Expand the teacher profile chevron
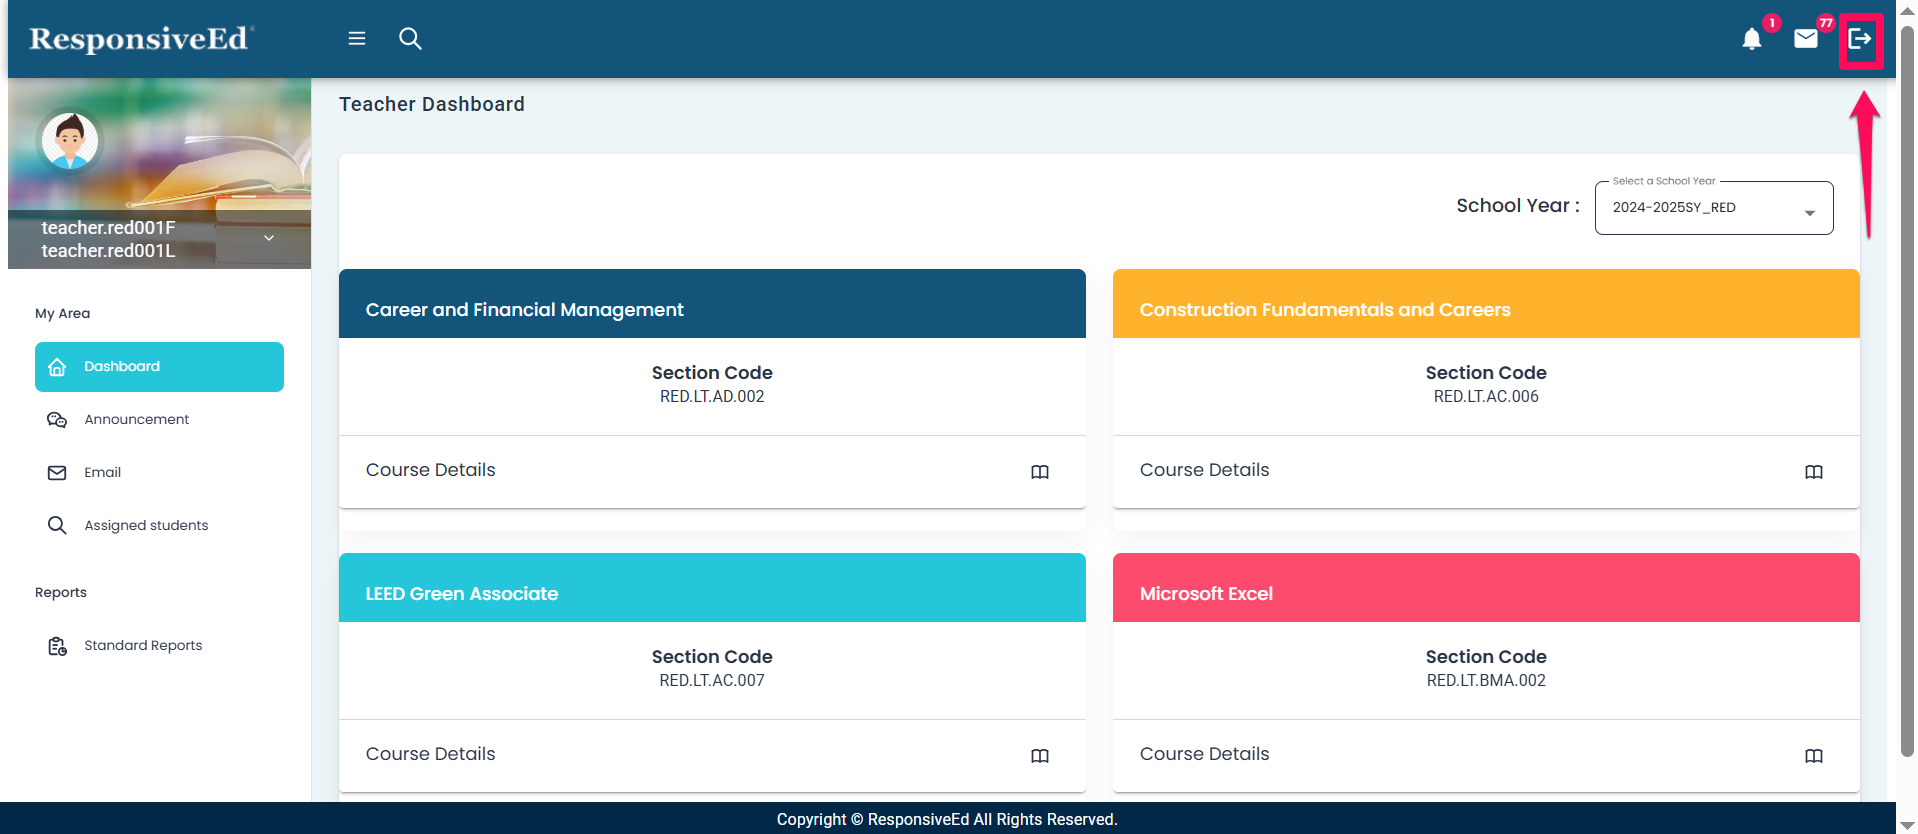 point(269,238)
